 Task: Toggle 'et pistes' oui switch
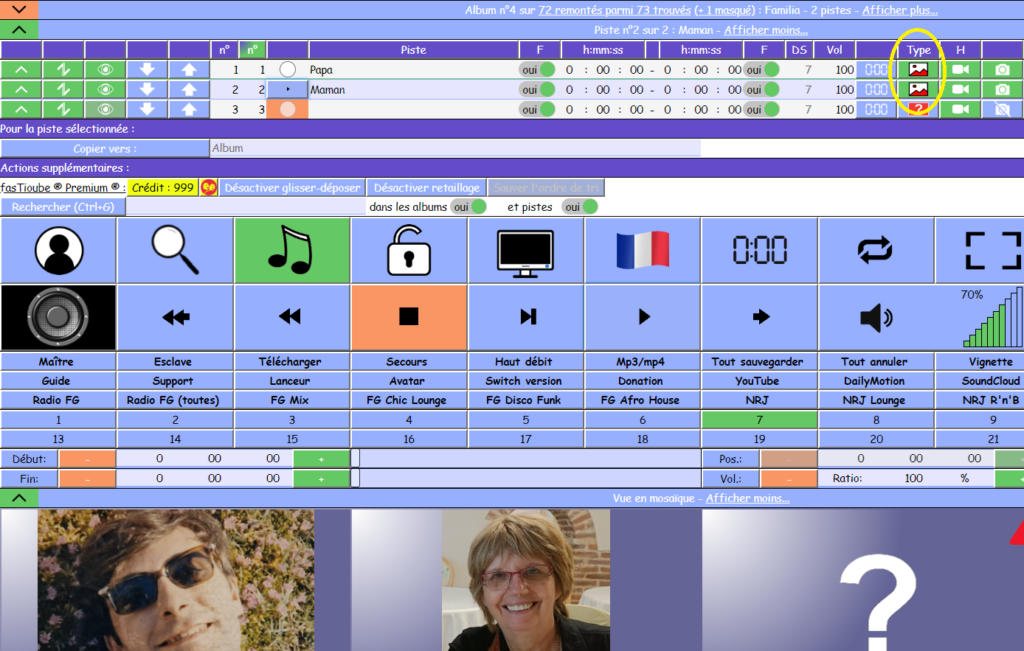coord(579,207)
